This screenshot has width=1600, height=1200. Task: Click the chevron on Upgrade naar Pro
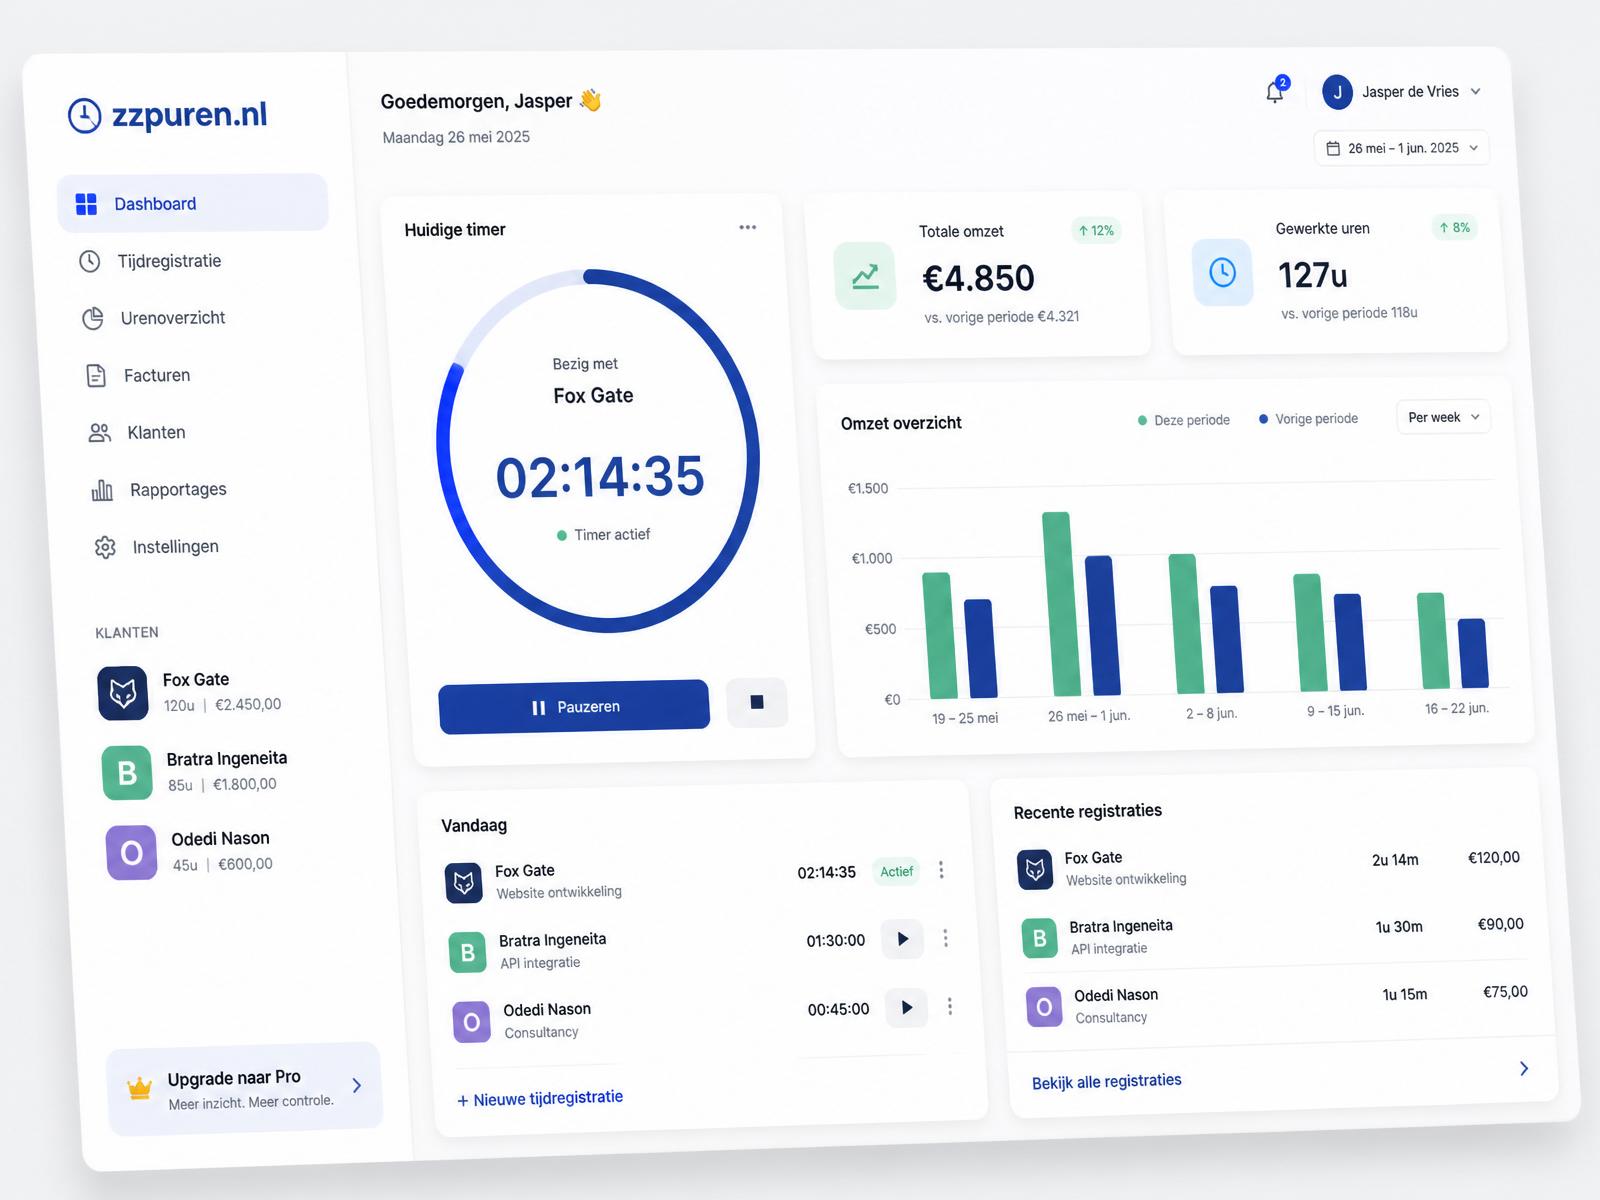tap(357, 1085)
